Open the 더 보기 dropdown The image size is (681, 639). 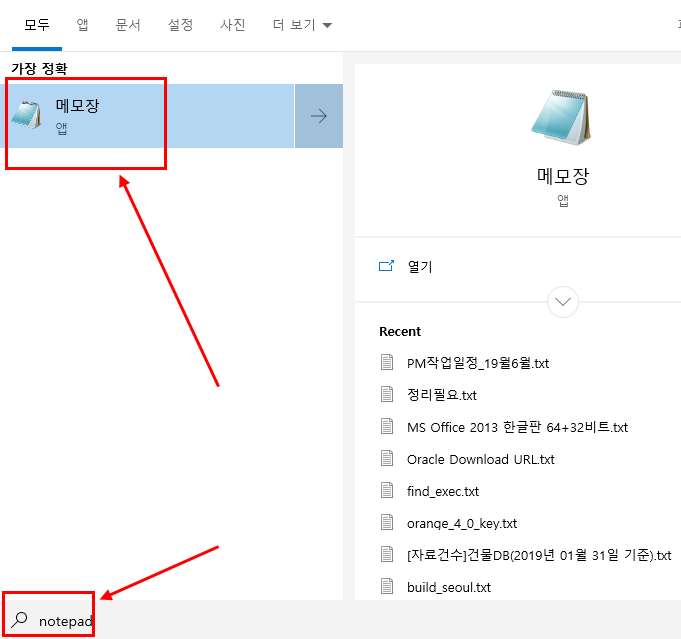302,25
